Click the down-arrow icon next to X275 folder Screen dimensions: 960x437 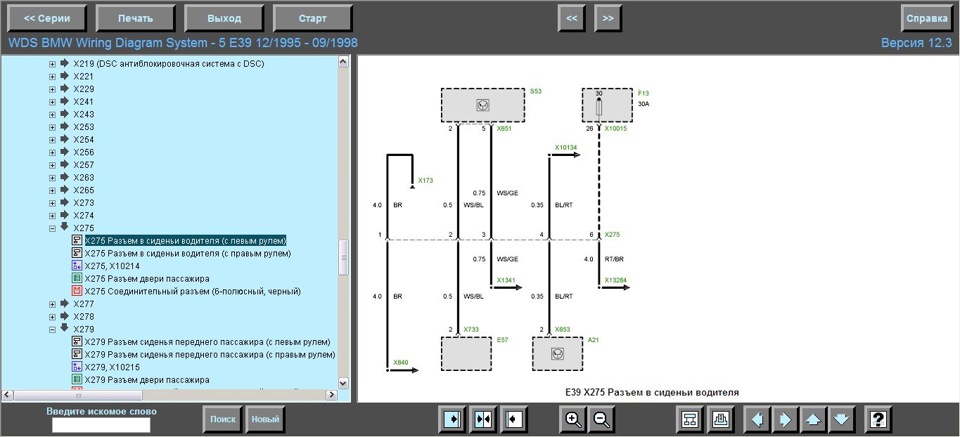point(64,227)
